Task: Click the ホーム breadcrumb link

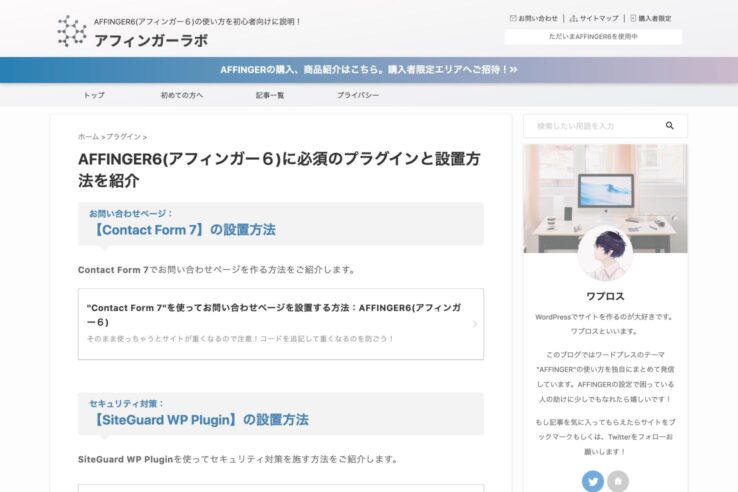Action: point(88,137)
